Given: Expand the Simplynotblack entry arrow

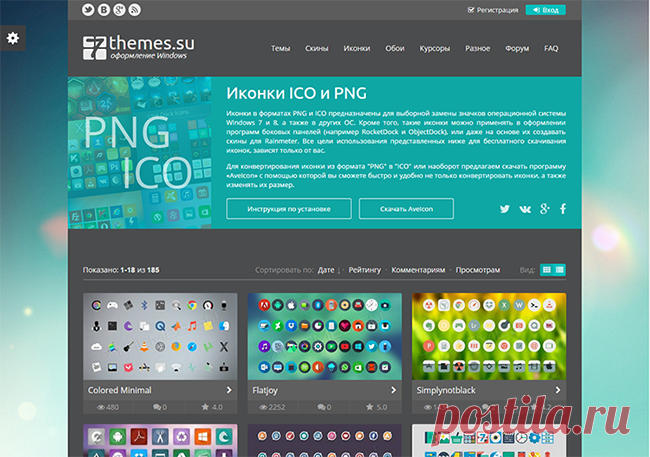Looking at the screenshot, I should [558, 390].
